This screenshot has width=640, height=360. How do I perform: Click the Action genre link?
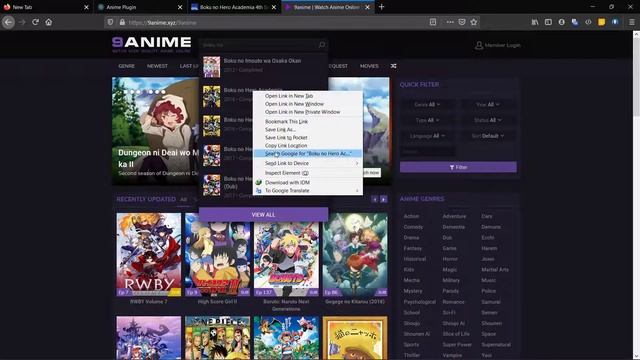coord(411,216)
